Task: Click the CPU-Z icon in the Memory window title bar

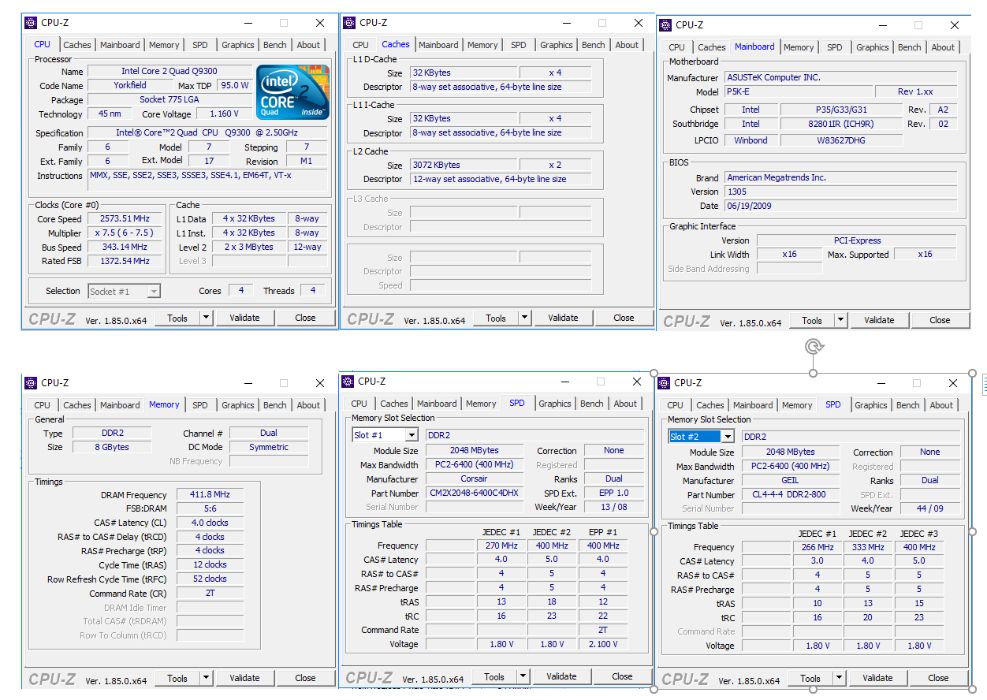Action: [31, 383]
